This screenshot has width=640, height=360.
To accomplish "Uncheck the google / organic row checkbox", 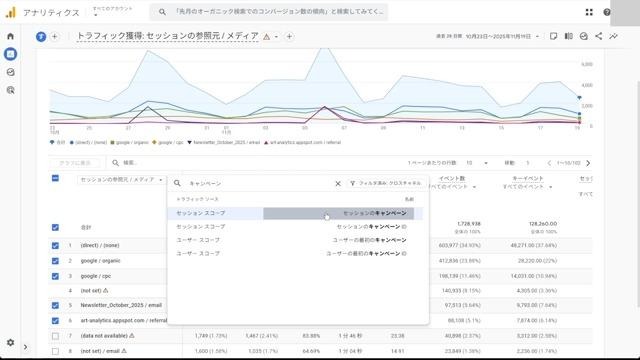I will [56, 261].
